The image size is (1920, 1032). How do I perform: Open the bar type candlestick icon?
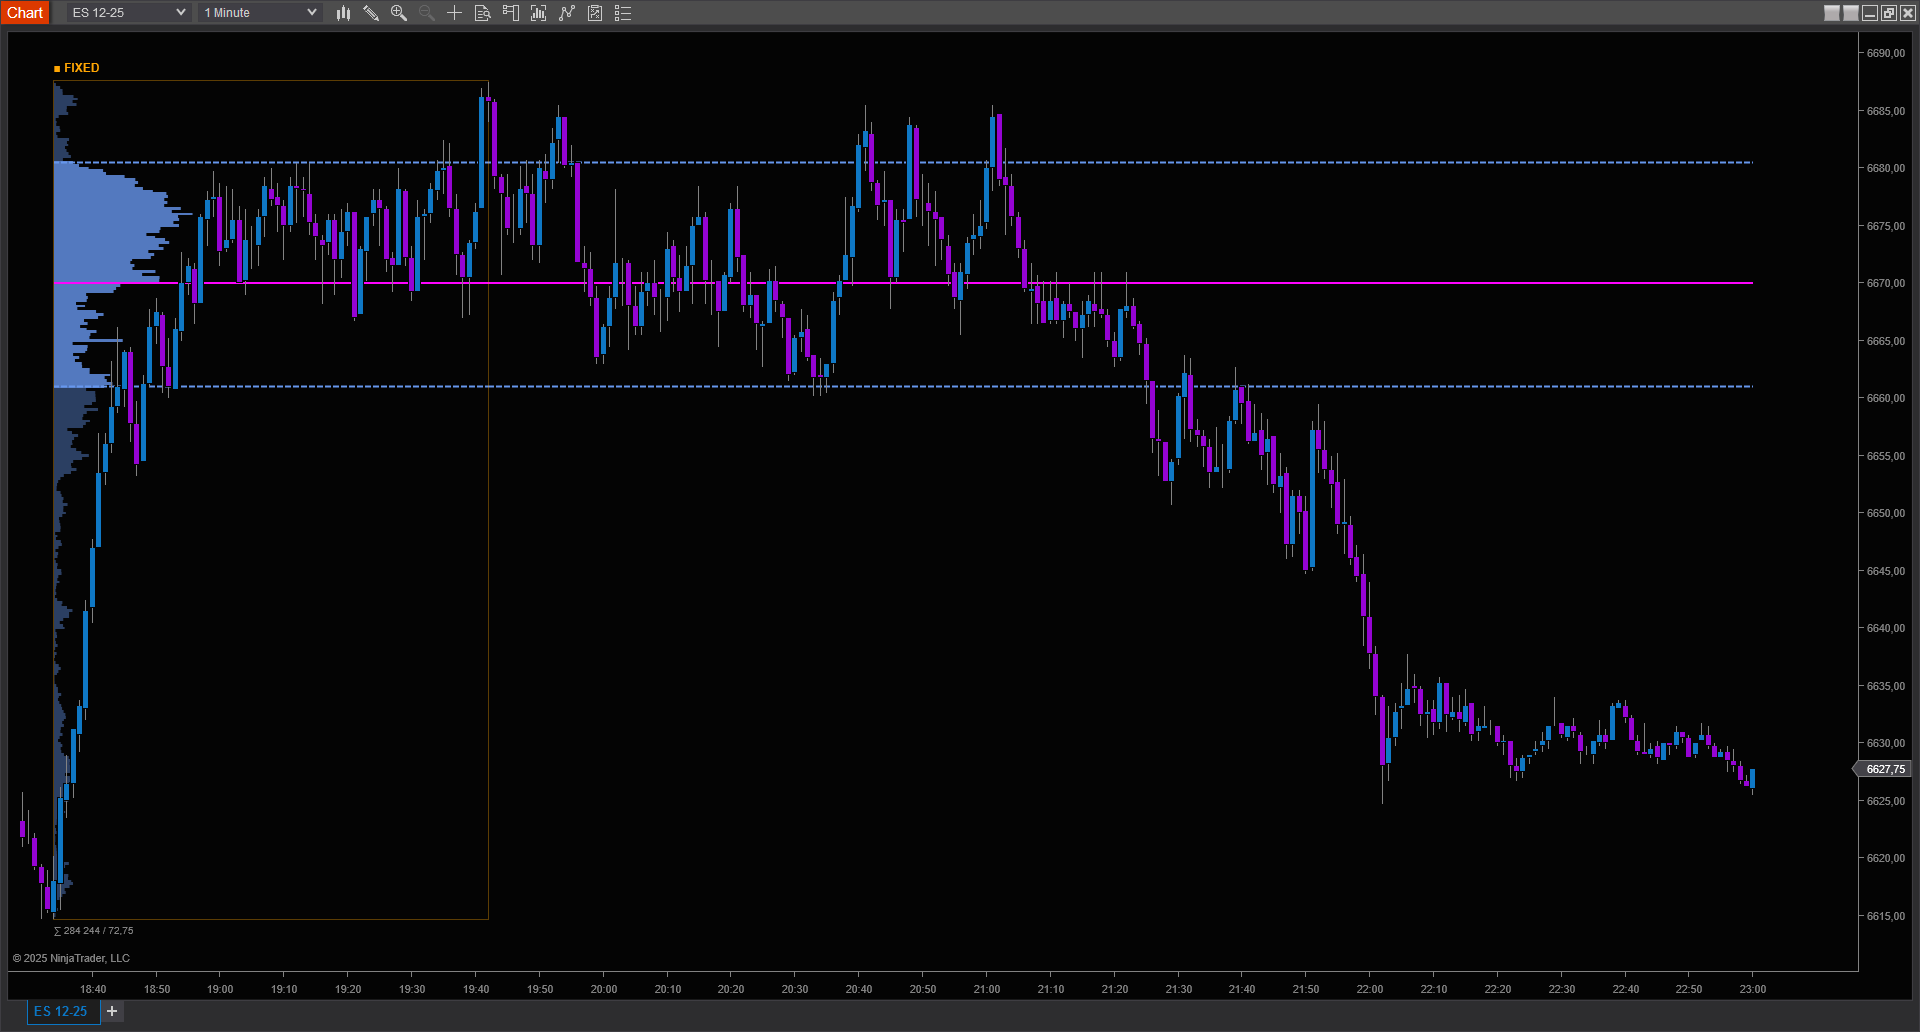coord(343,13)
